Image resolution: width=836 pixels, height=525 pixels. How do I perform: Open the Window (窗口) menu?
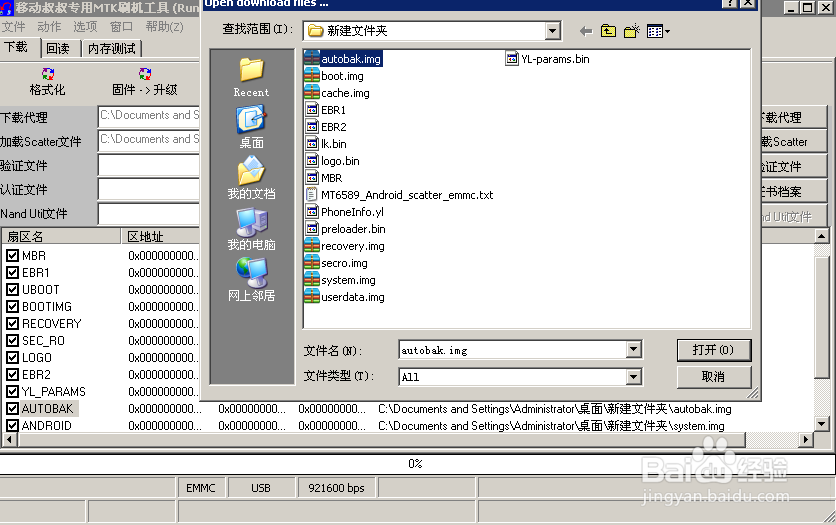tap(121, 27)
